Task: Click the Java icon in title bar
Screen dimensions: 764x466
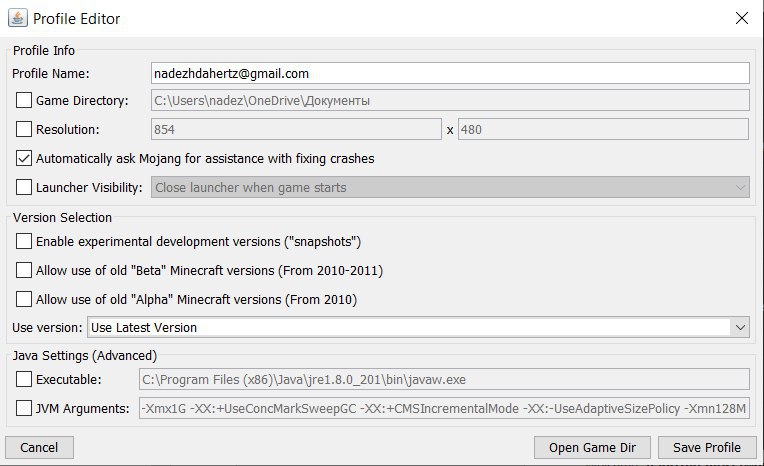Action: [18, 18]
